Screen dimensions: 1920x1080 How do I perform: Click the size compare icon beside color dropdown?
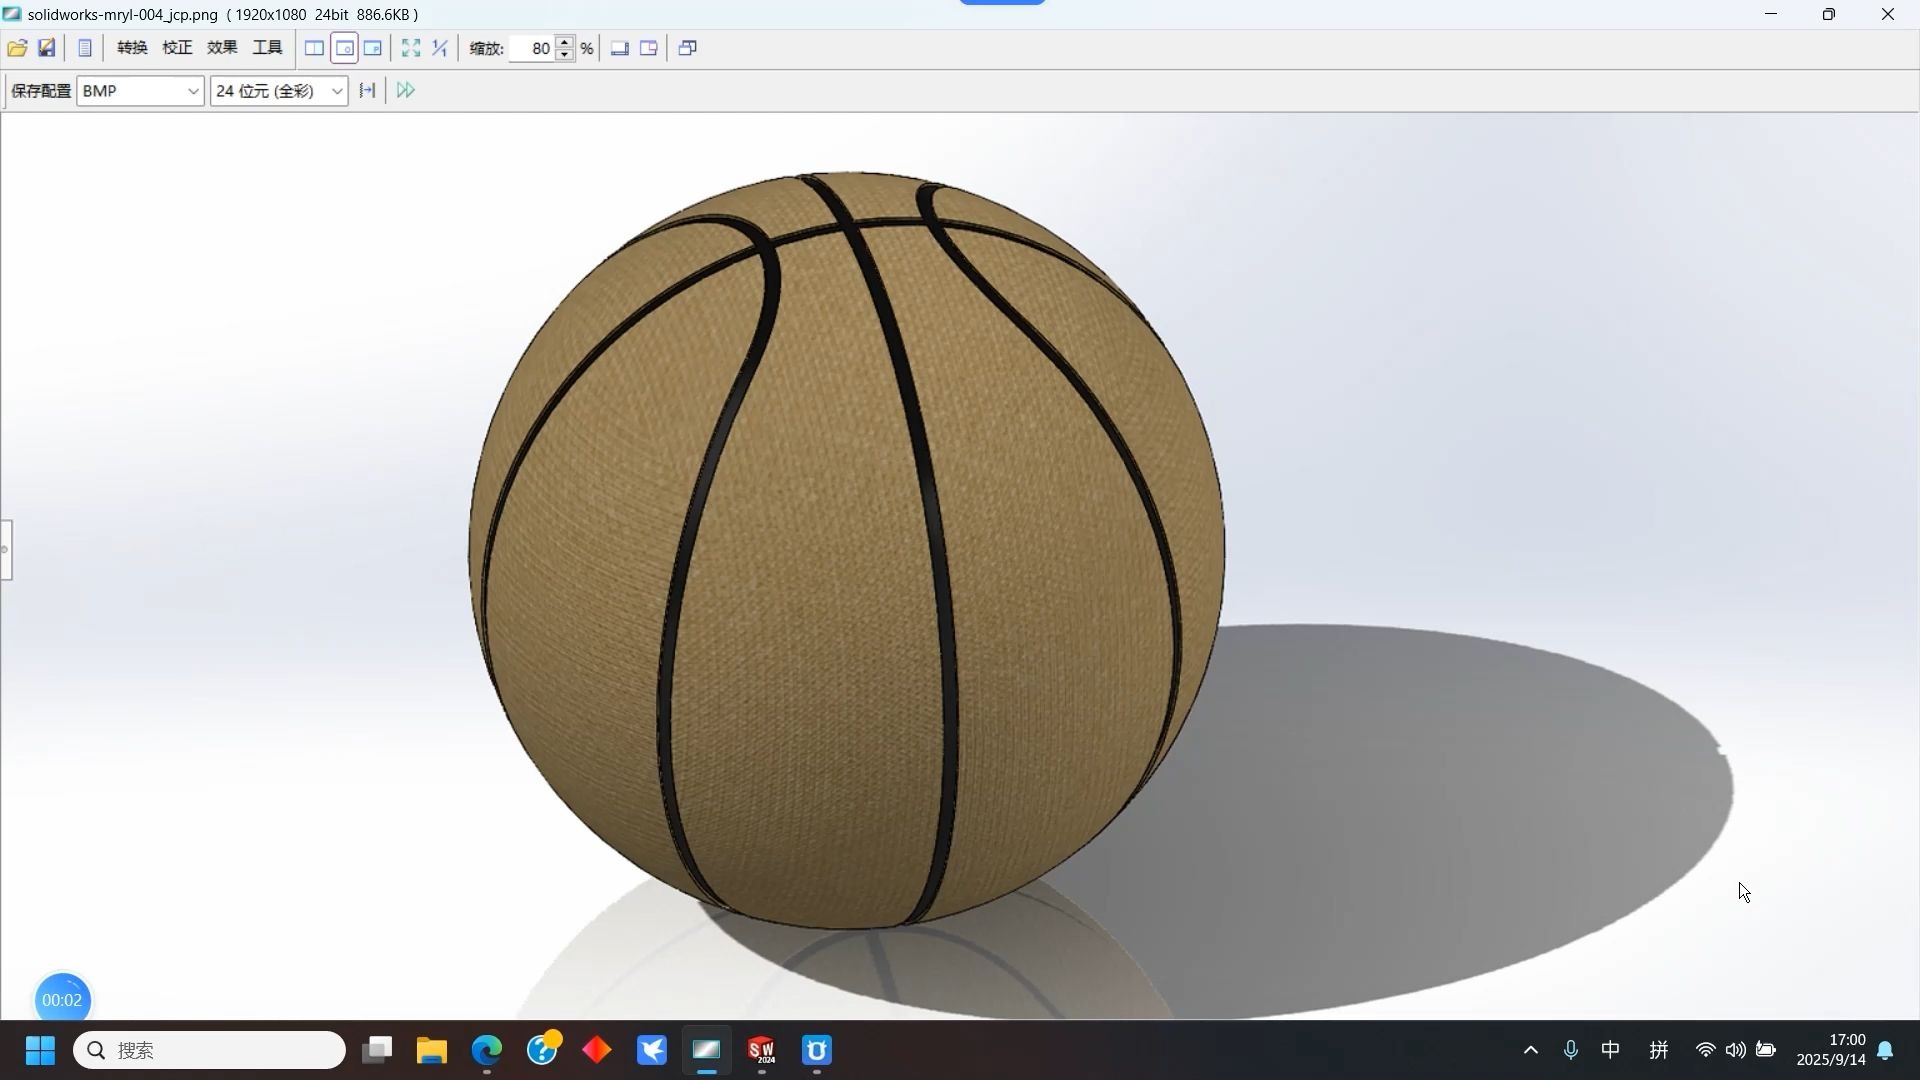(366, 90)
